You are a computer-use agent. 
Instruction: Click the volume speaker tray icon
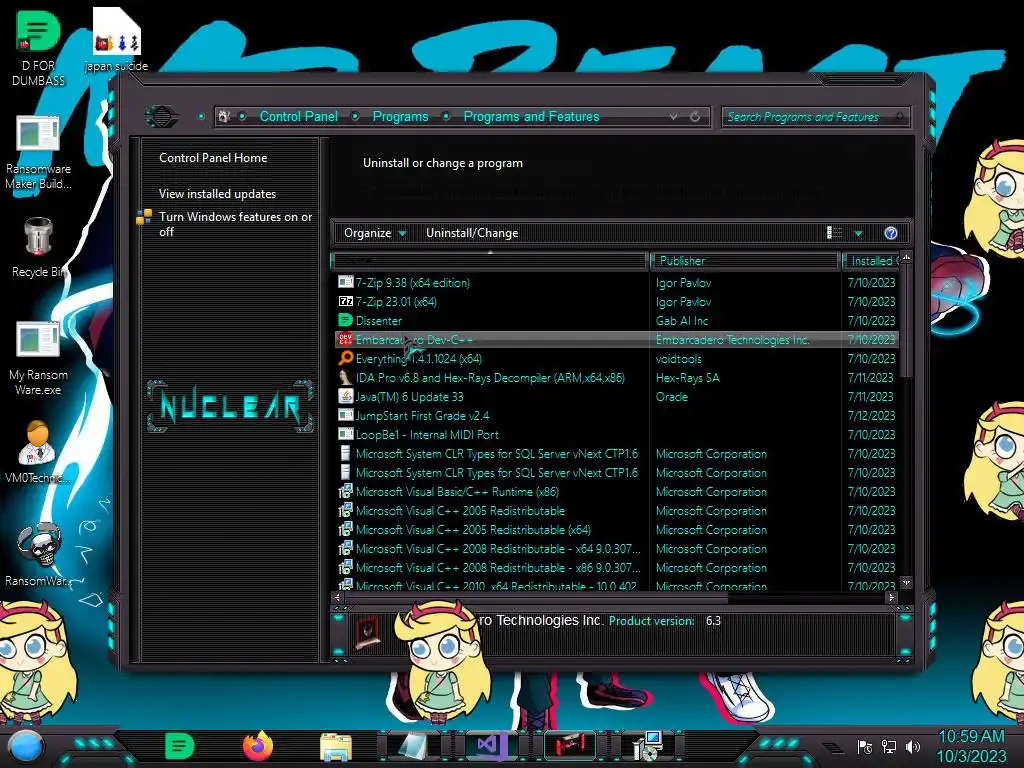coord(913,746)
